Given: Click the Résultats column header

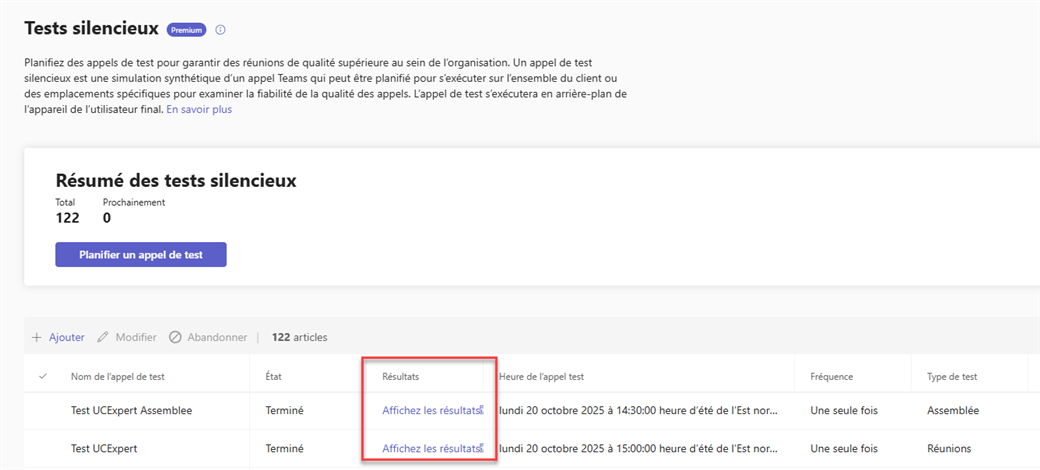Looking at the screenshot, I should click(x=400, y=377).
